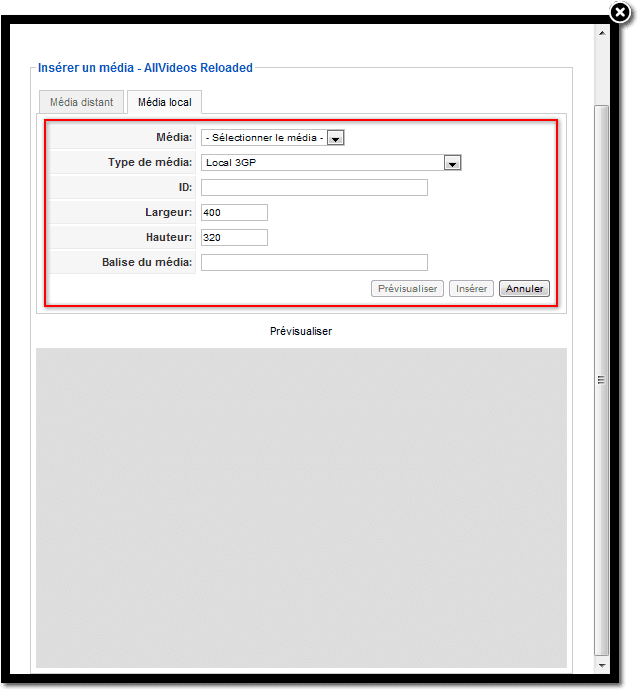Click the 'Hauteur:' label
The height and width of the screenshot is (690, 638).
pyautogui.click(x=169, y=238)
